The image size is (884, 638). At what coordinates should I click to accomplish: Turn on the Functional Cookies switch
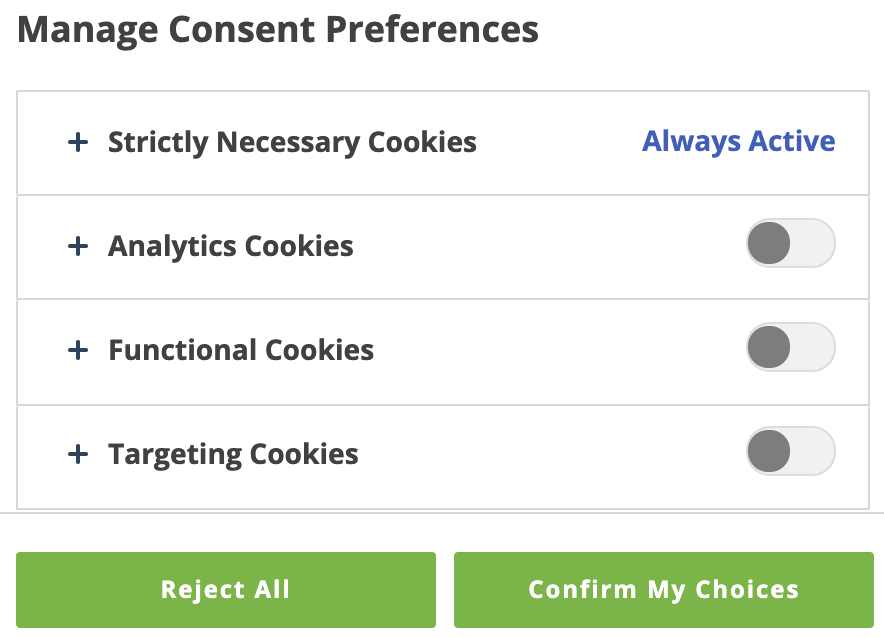790,347
